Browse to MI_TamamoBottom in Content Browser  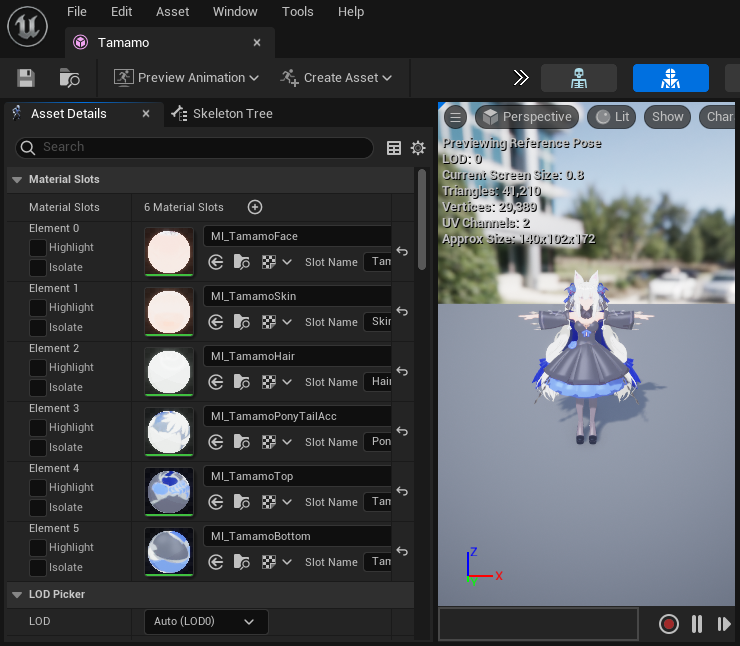point(242,562)
